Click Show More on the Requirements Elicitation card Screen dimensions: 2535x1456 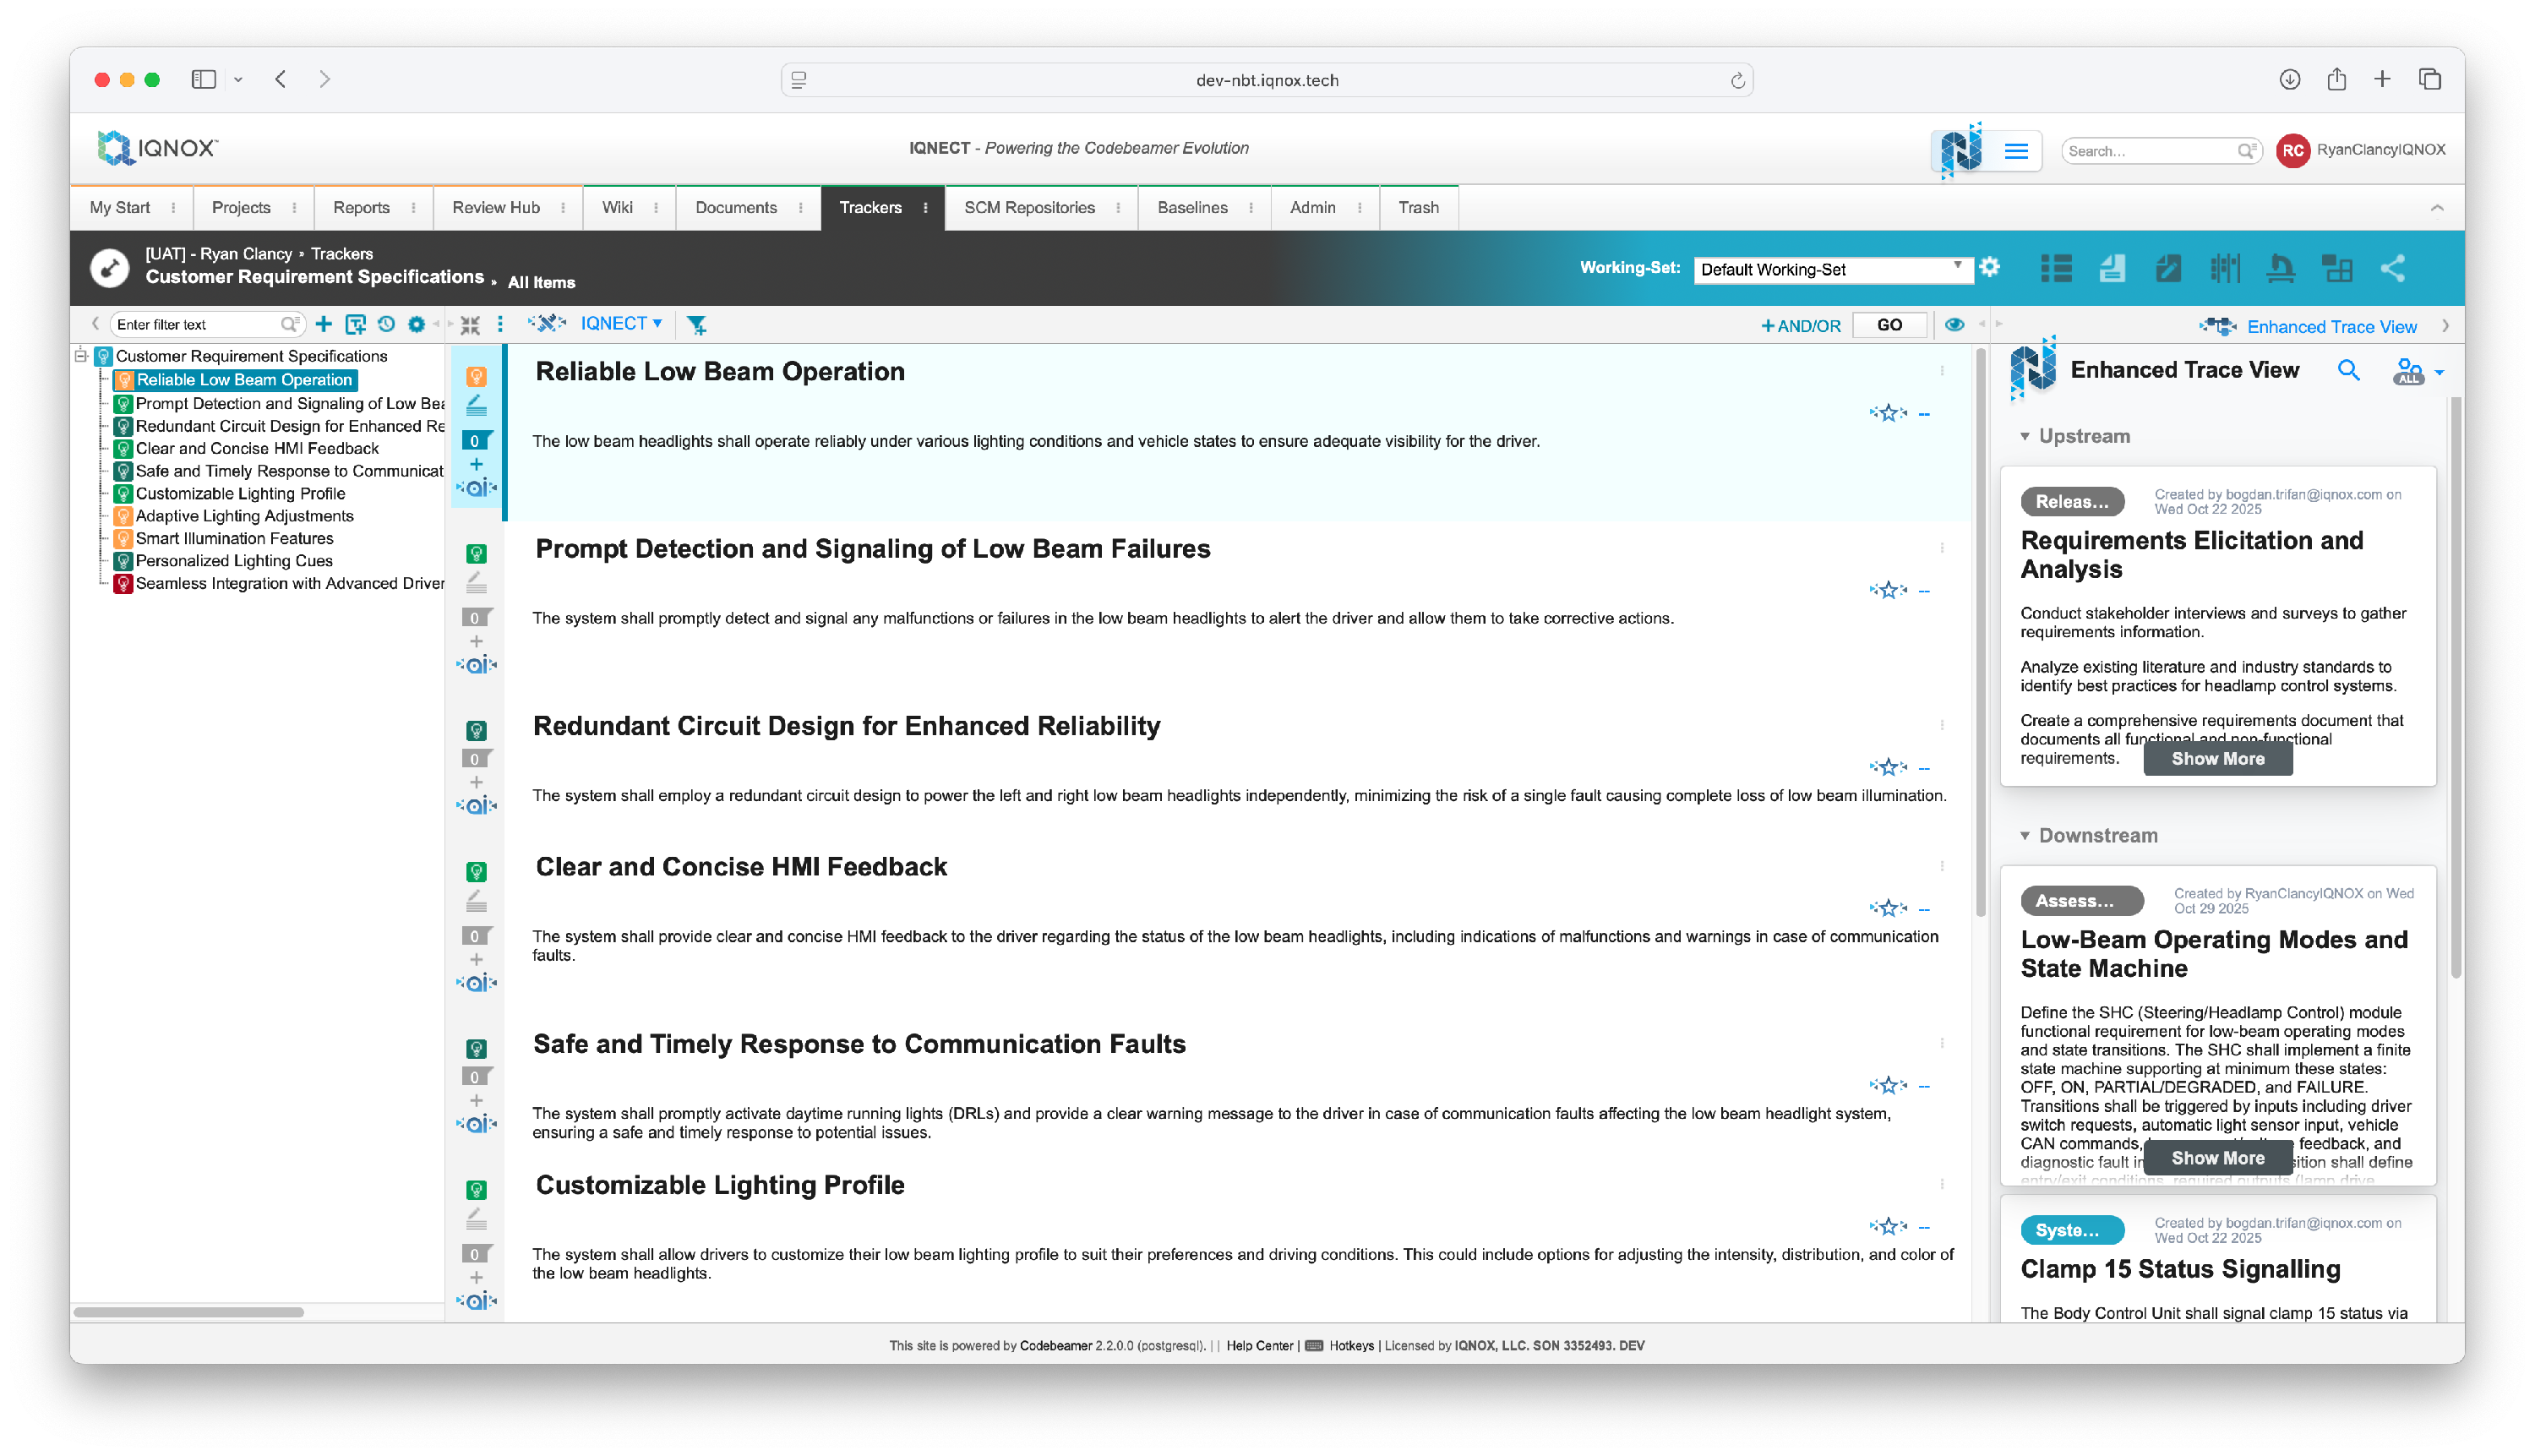tap(2217, 759)
